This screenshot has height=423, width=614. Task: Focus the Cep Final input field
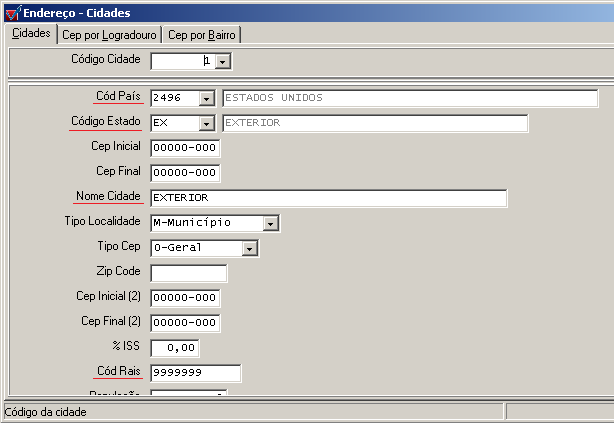pyautogui.click(x=185, y=173)
